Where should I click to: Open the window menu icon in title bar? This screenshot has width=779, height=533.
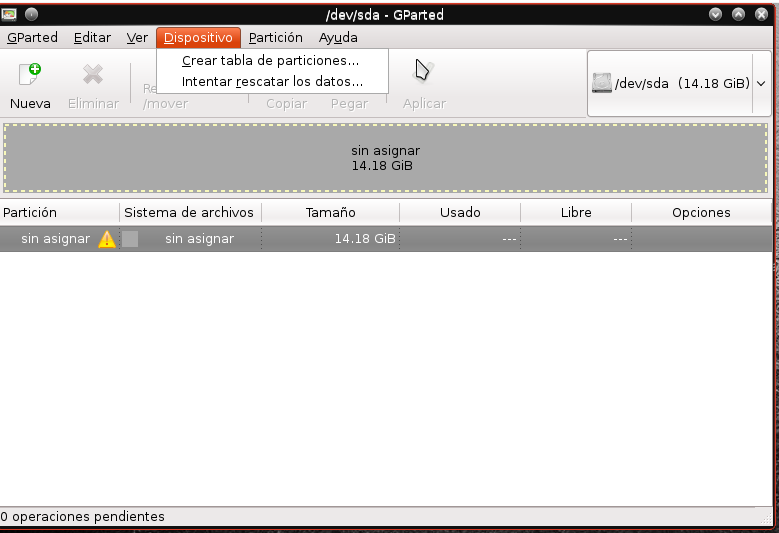11,14
